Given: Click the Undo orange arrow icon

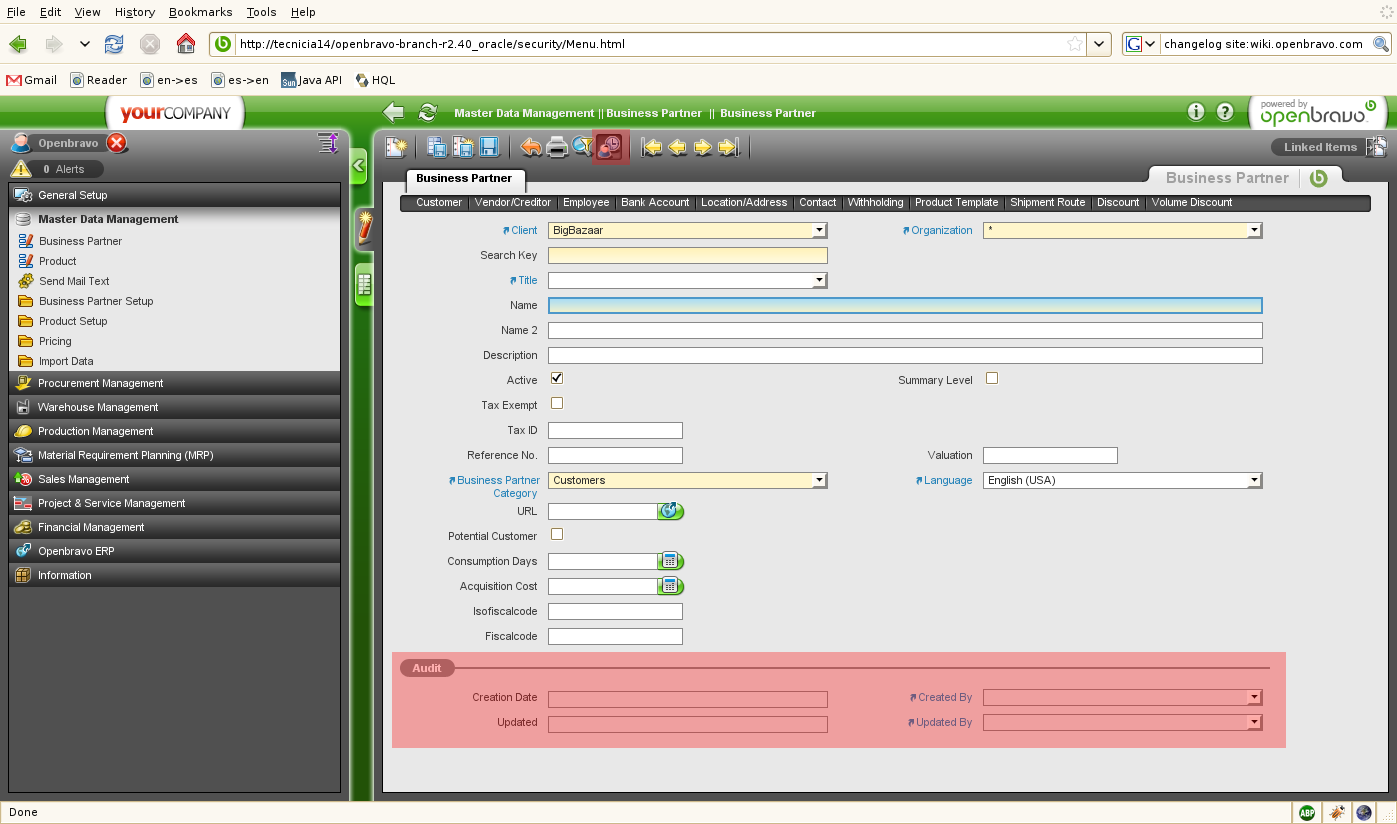Looking at the screenshot, I should point(531,147).
